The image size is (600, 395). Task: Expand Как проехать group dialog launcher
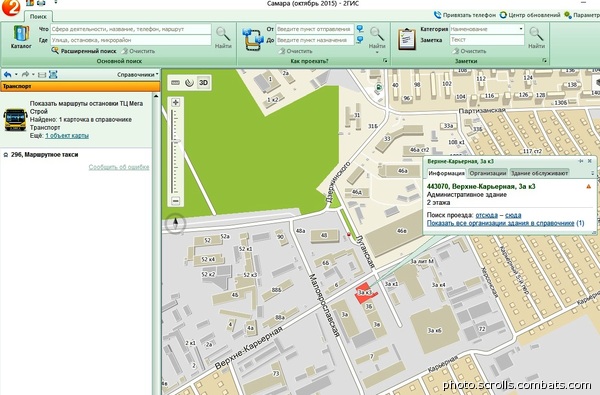click(385, 61)
